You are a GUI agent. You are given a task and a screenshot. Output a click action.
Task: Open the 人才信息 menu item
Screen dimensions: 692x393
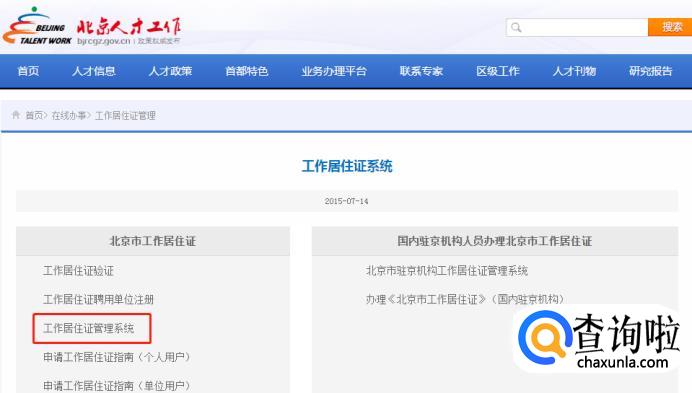94,71
